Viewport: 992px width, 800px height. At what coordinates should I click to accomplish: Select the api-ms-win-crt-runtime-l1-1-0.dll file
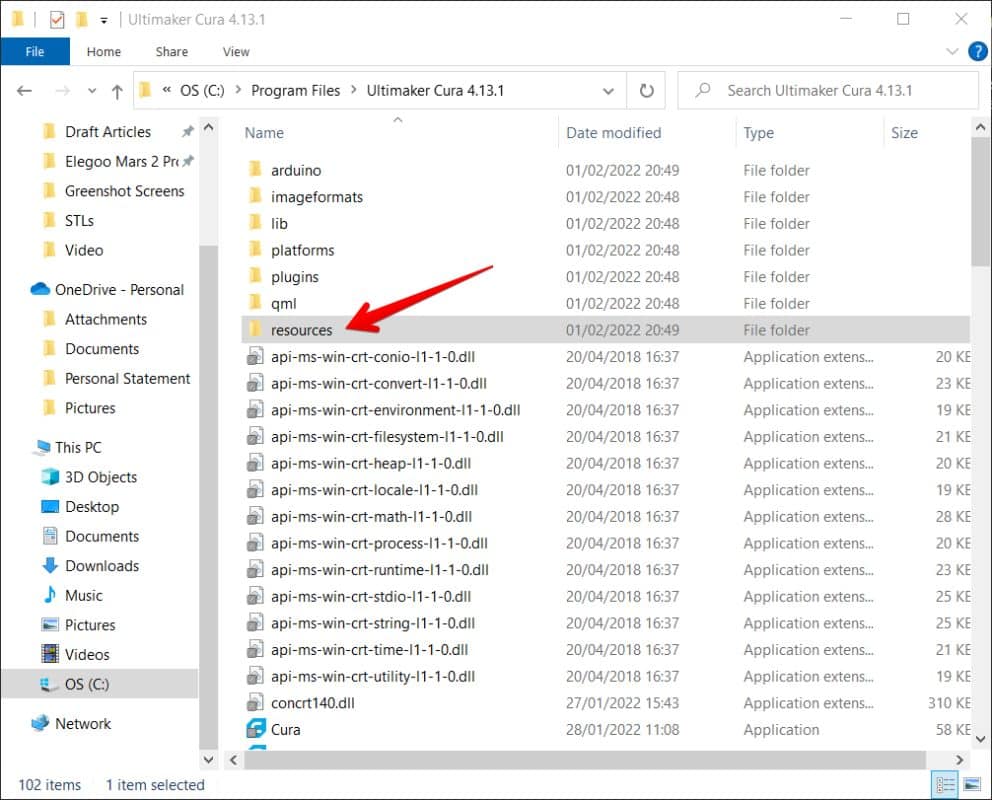605,570
